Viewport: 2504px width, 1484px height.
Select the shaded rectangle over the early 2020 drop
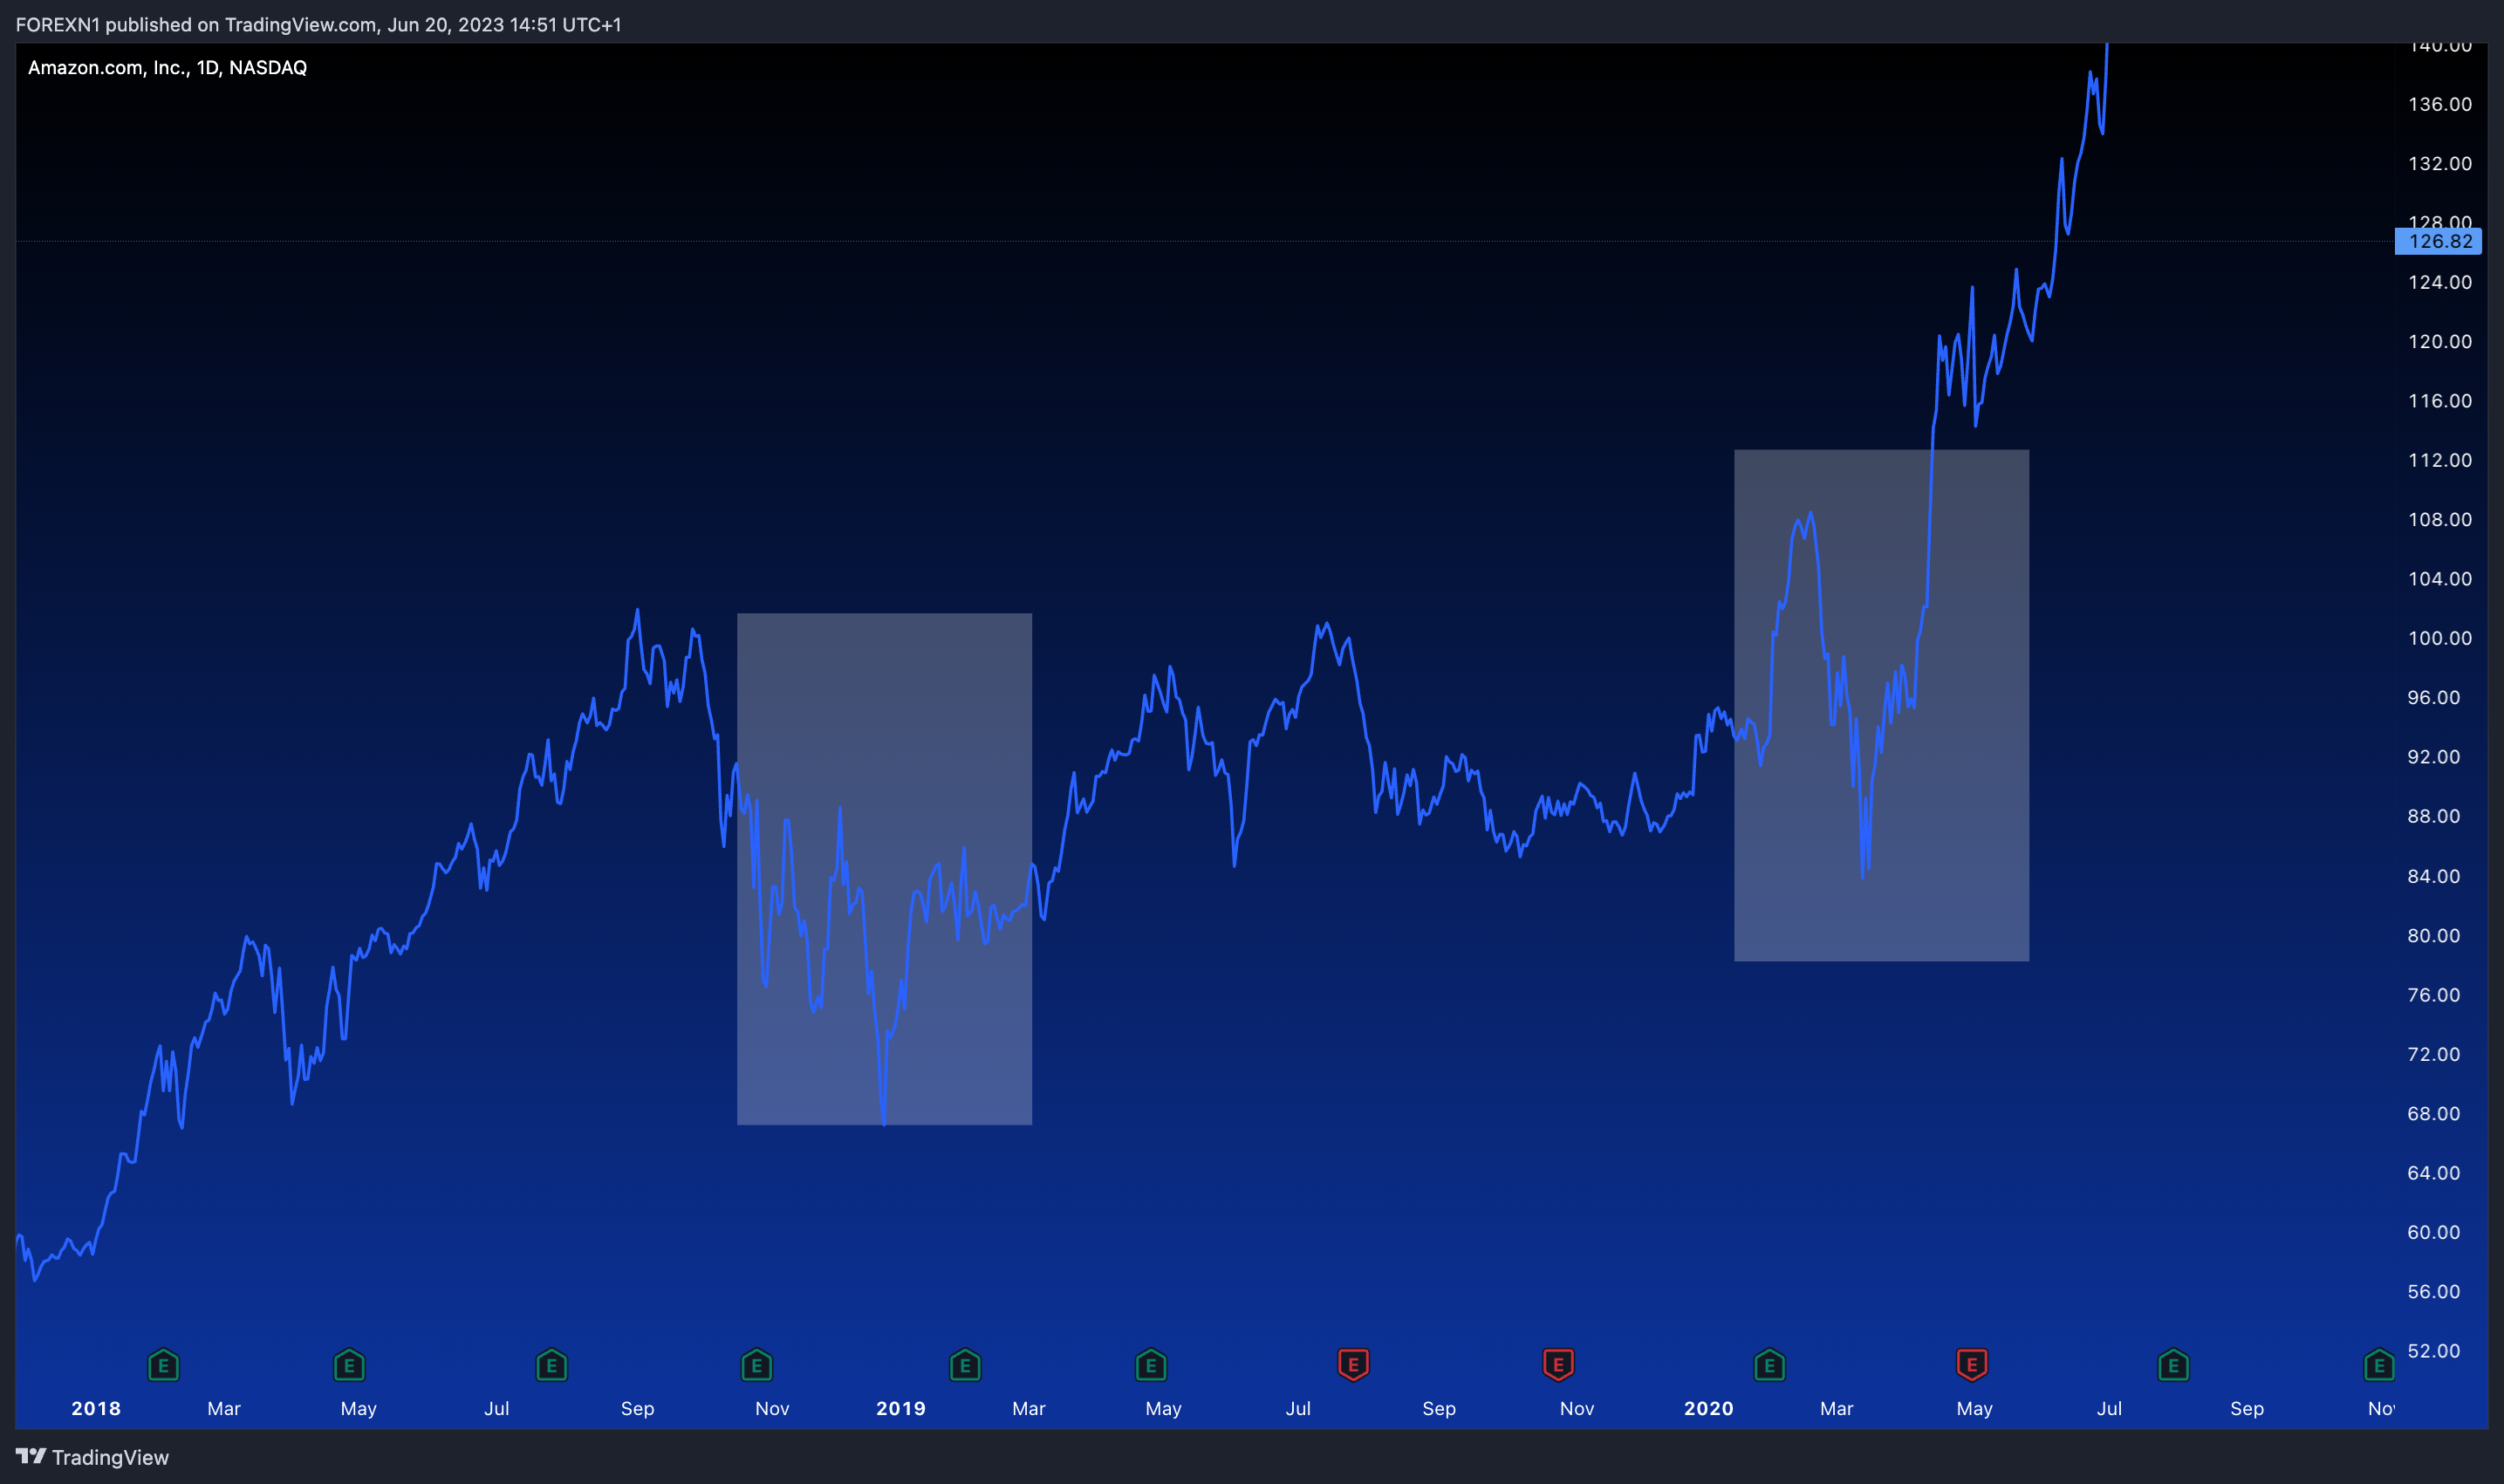click(1881, 705)
